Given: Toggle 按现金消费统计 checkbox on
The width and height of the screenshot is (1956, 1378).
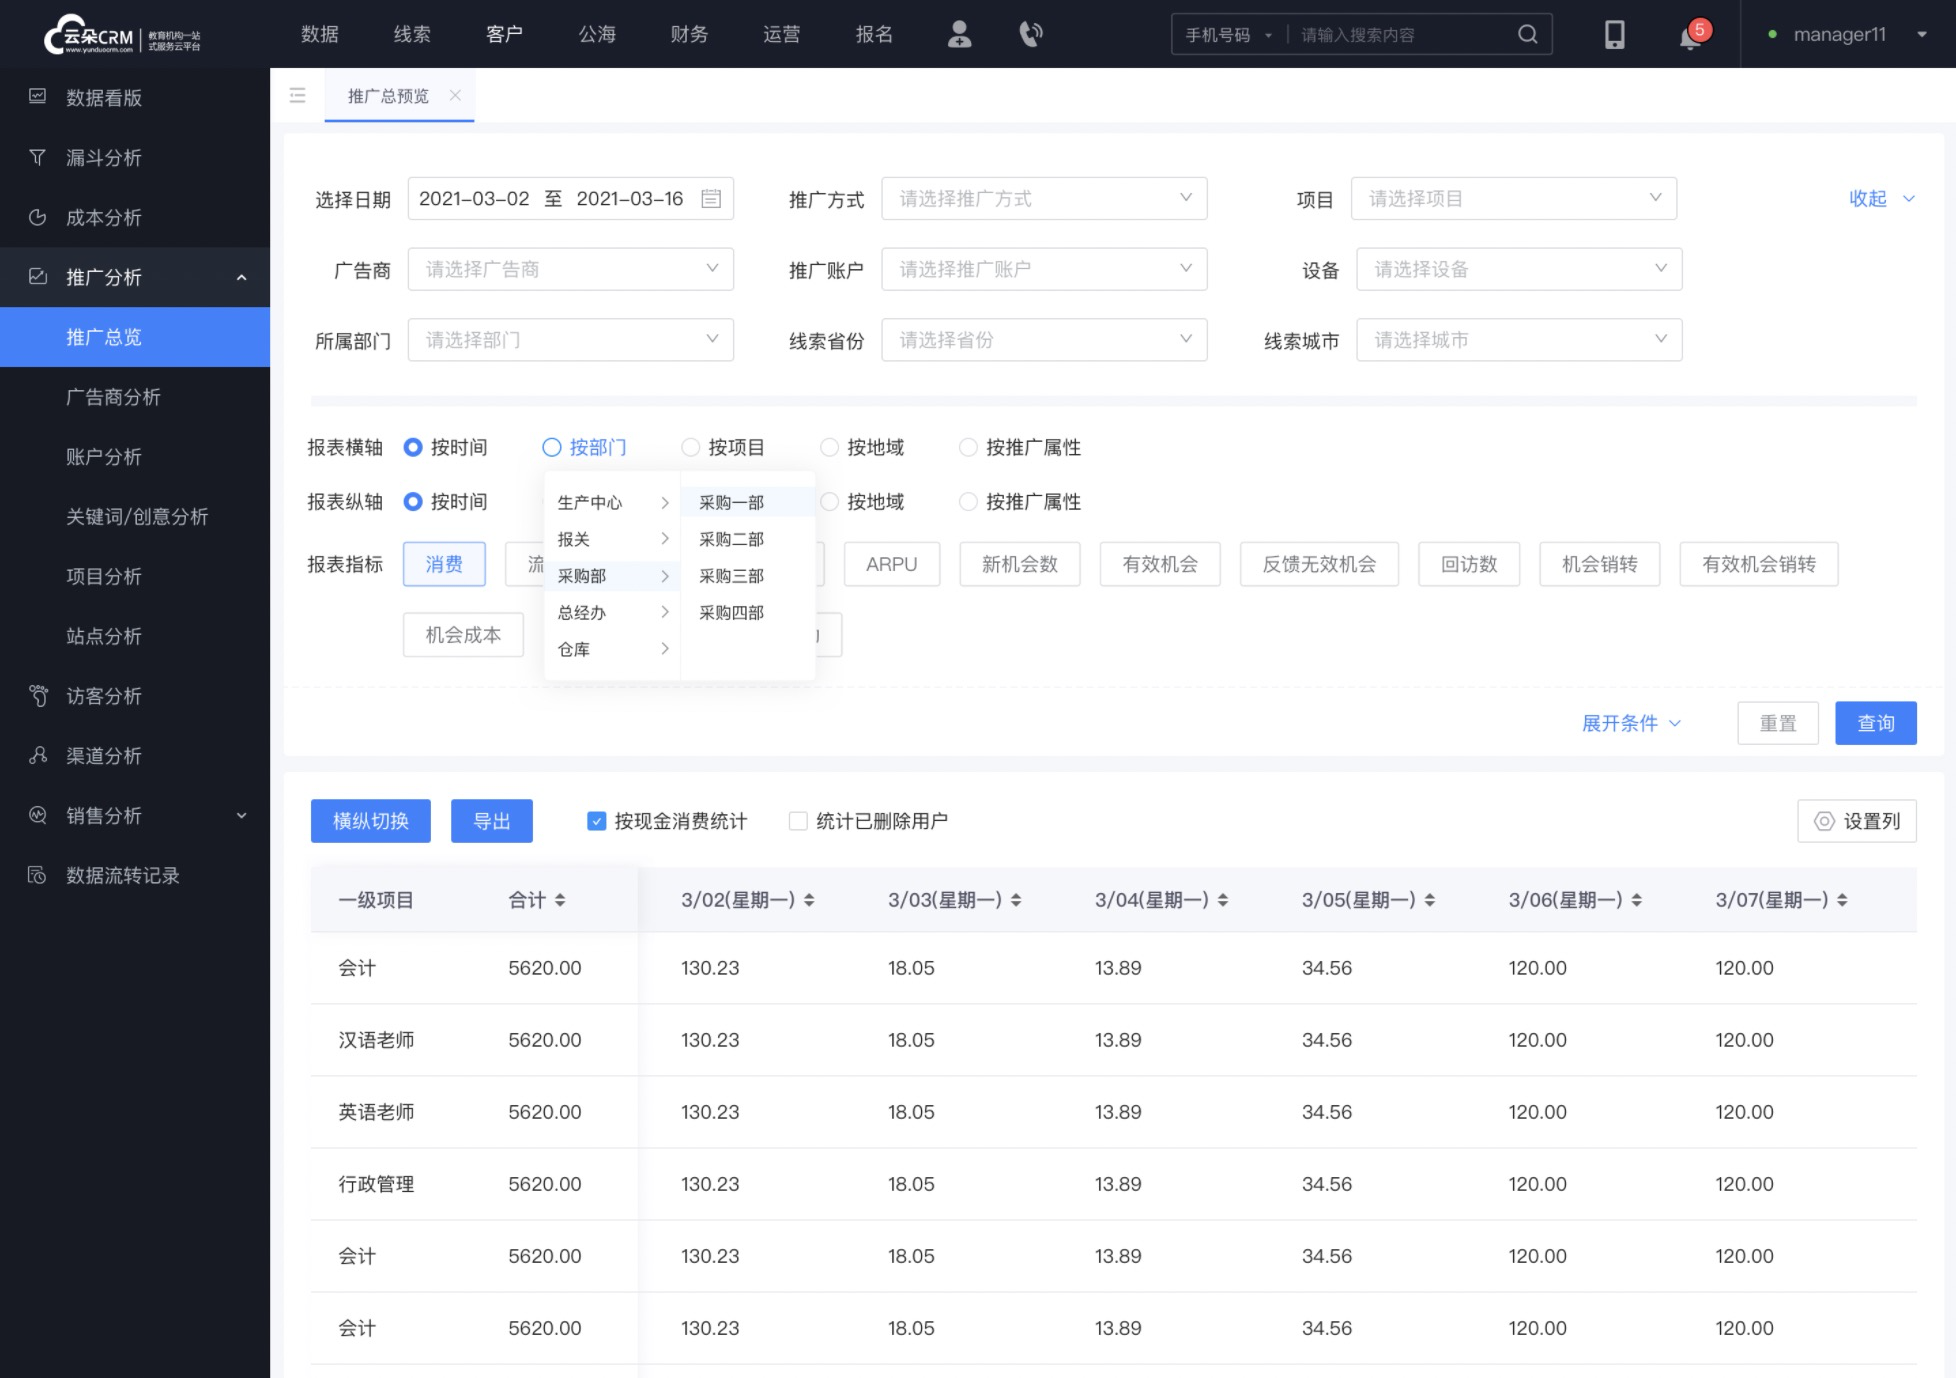Looking at the screenshot, I should pos(598,820).
